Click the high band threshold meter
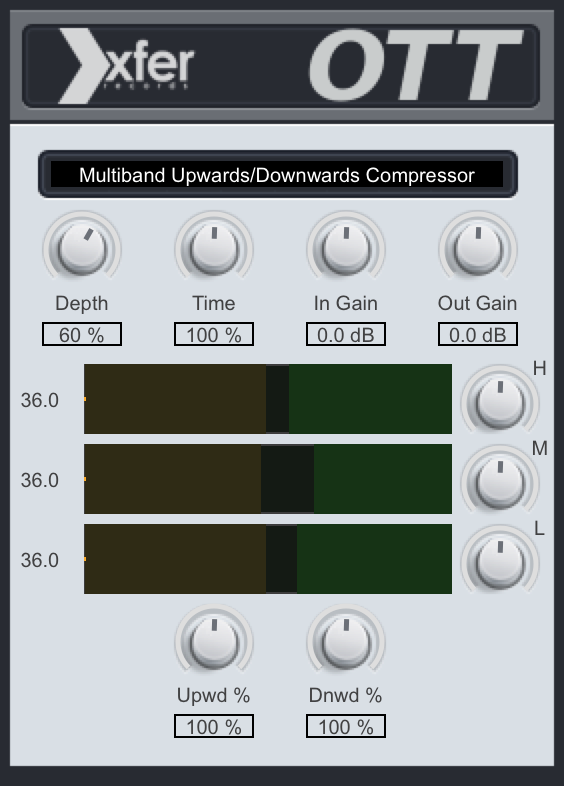The image size is (564, 786). pyautogui.click(x=268, y=399)
